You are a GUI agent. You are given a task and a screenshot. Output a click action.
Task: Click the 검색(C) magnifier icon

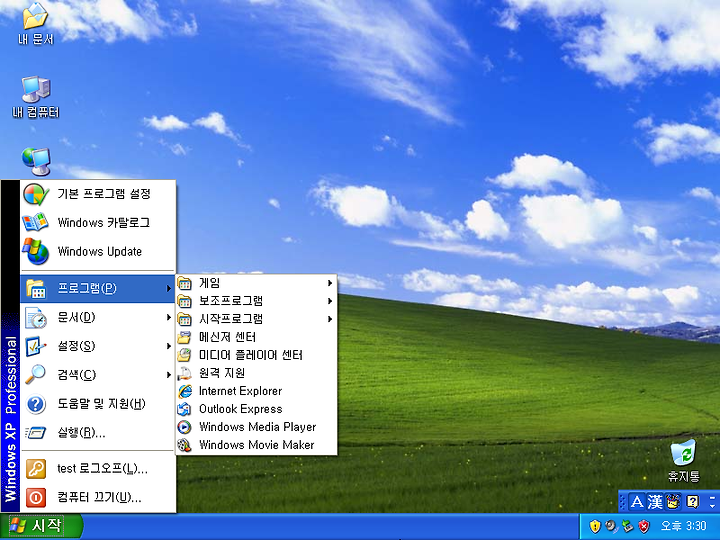(x=35, y=375)
